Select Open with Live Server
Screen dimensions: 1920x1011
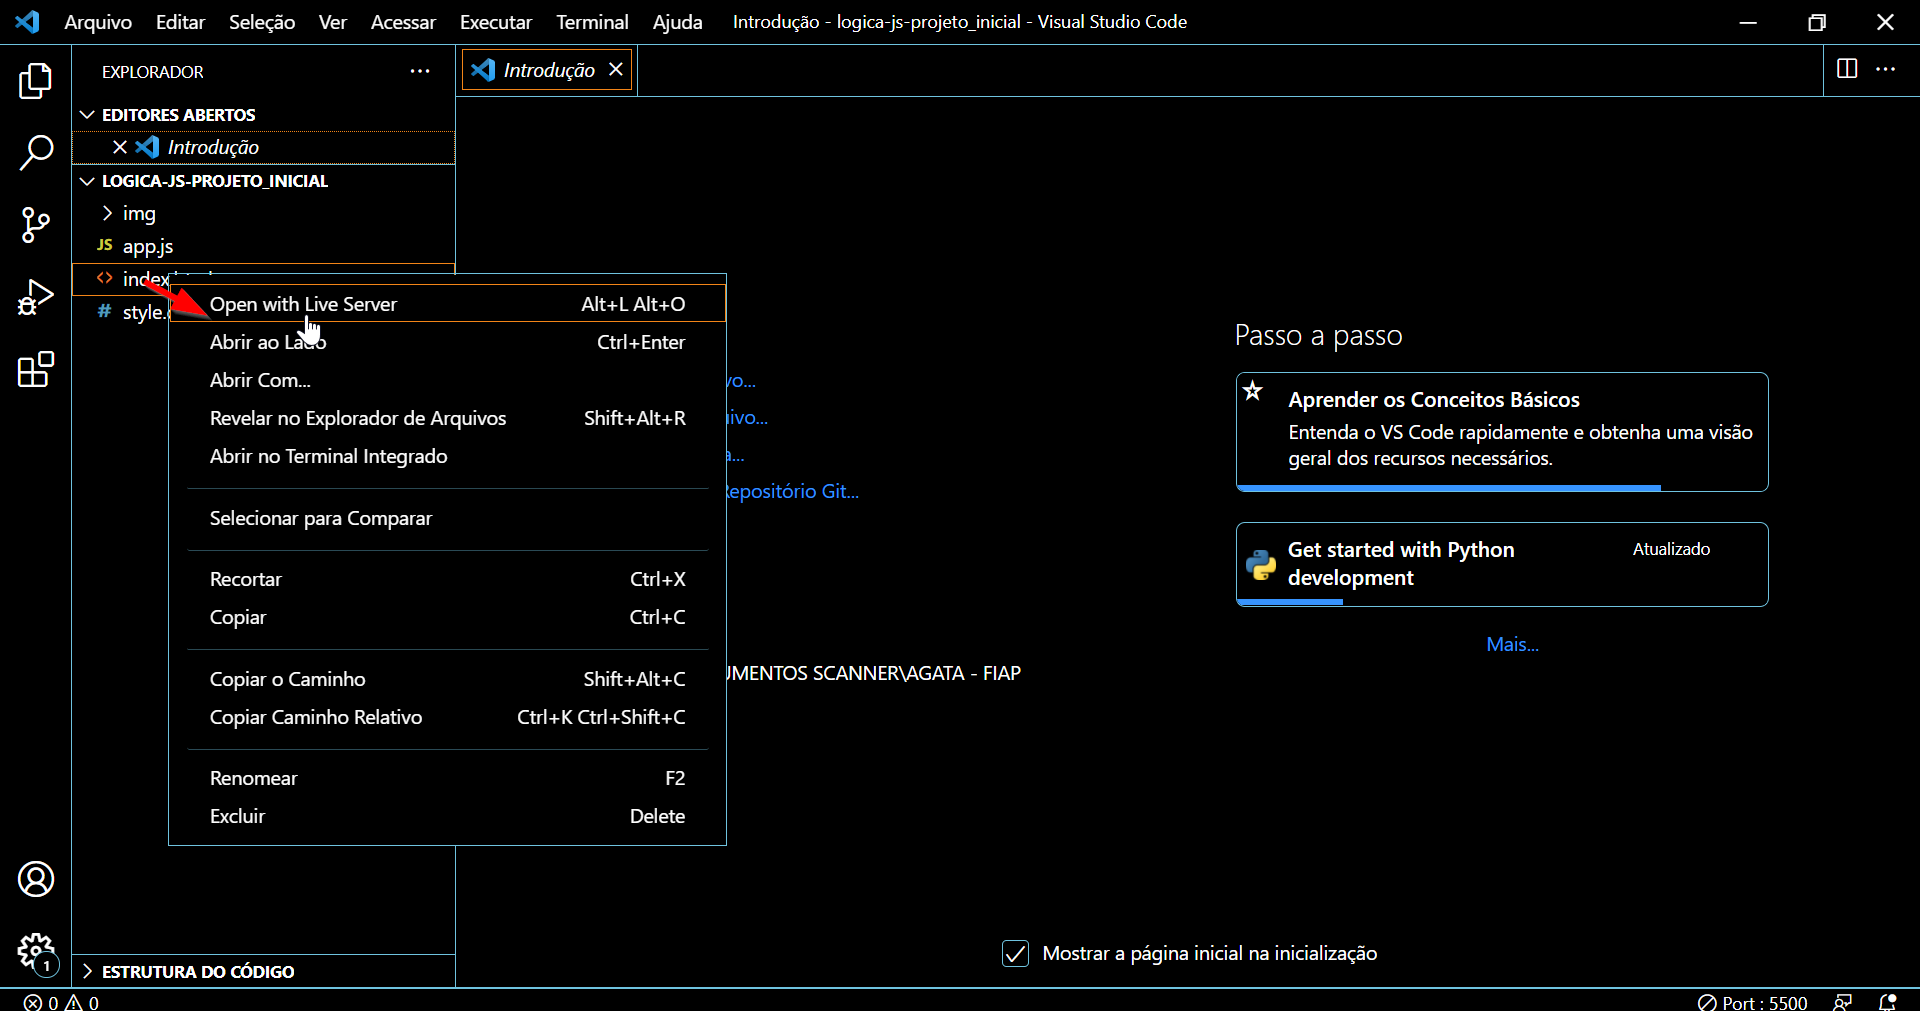(447, 304)
